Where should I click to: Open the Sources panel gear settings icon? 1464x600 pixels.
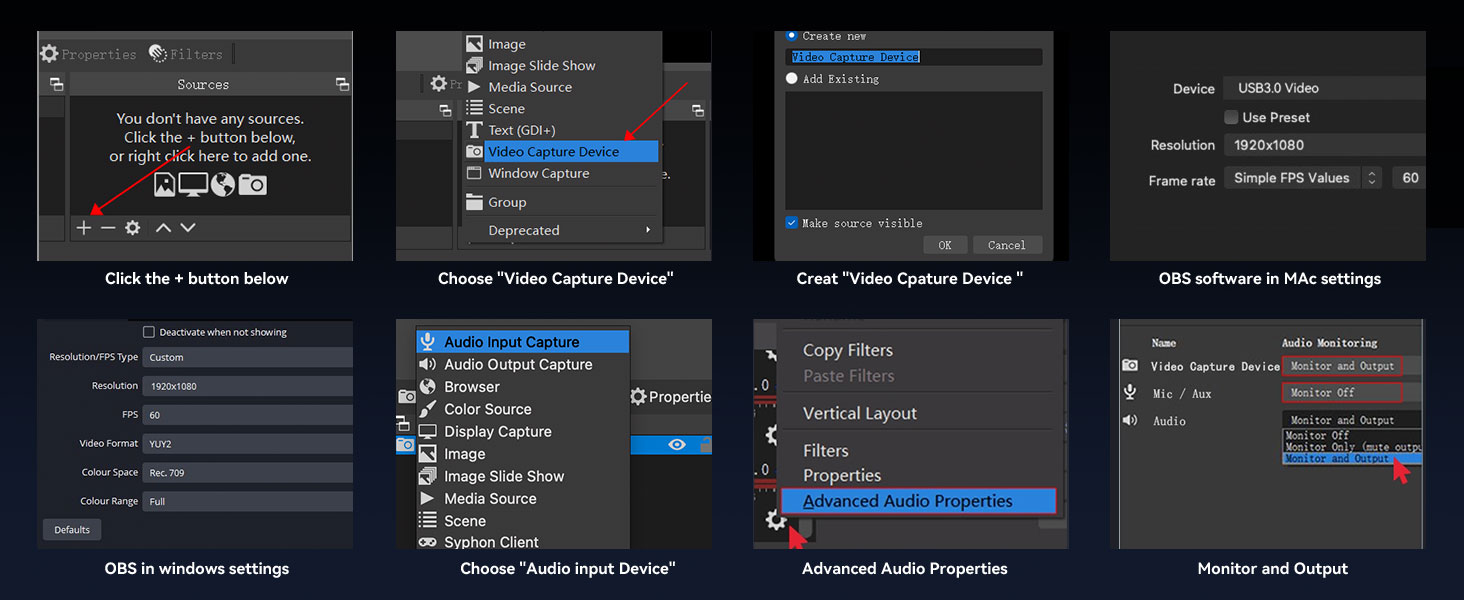(x=132, y=227)
